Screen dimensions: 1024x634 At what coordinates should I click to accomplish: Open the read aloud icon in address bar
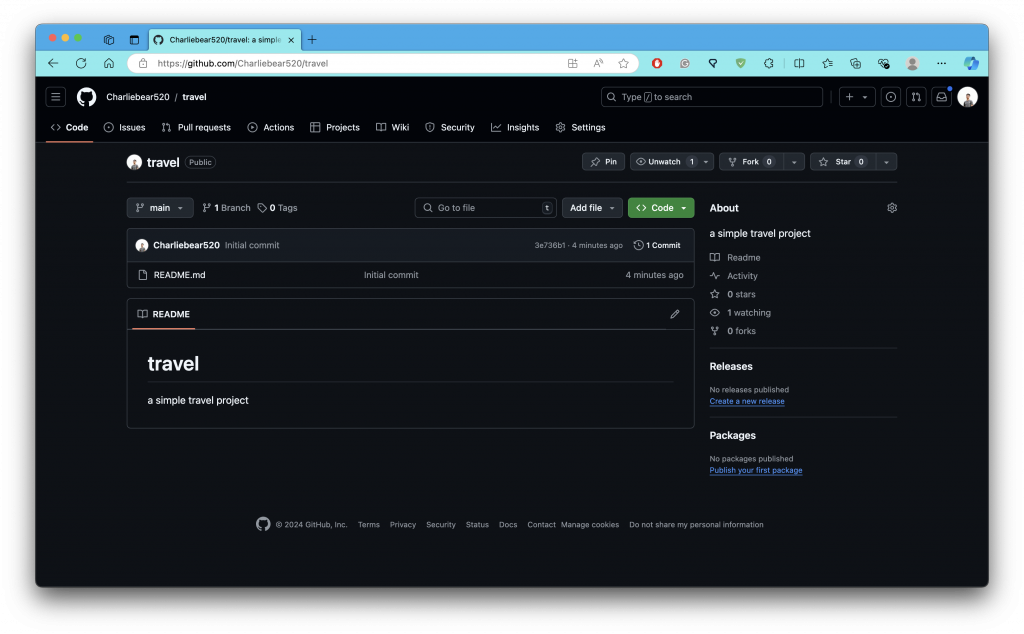(x=598, y=63)
